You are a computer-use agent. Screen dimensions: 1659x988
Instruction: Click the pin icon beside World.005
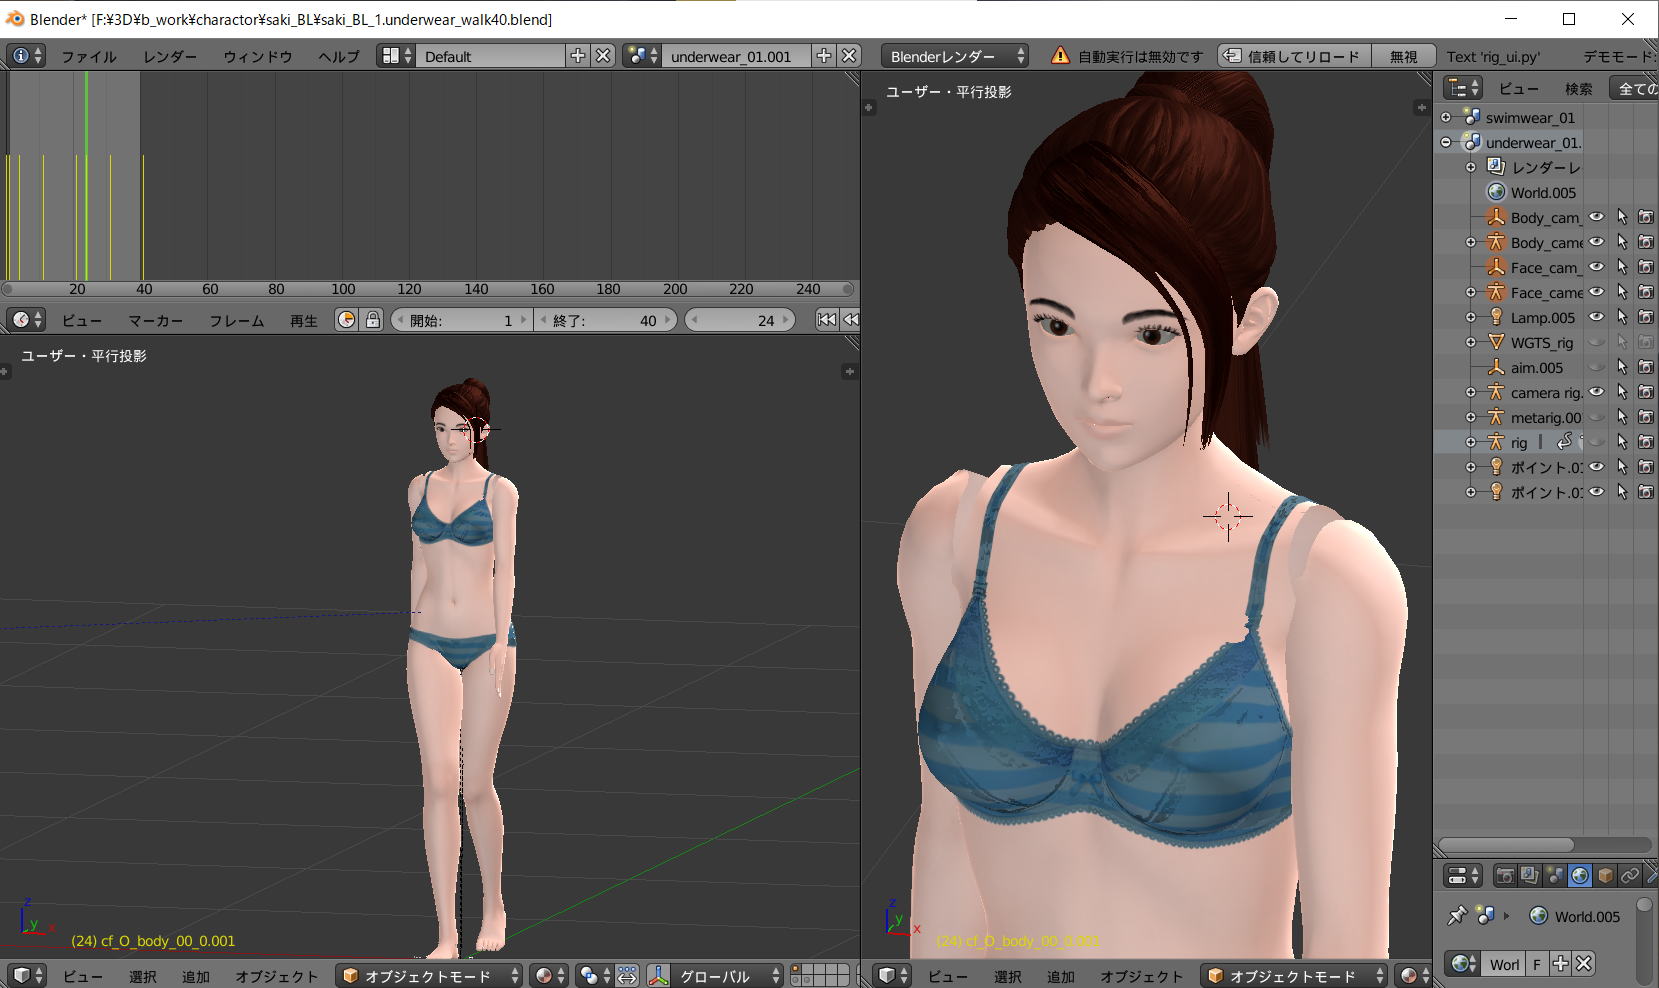point(1457,916)
